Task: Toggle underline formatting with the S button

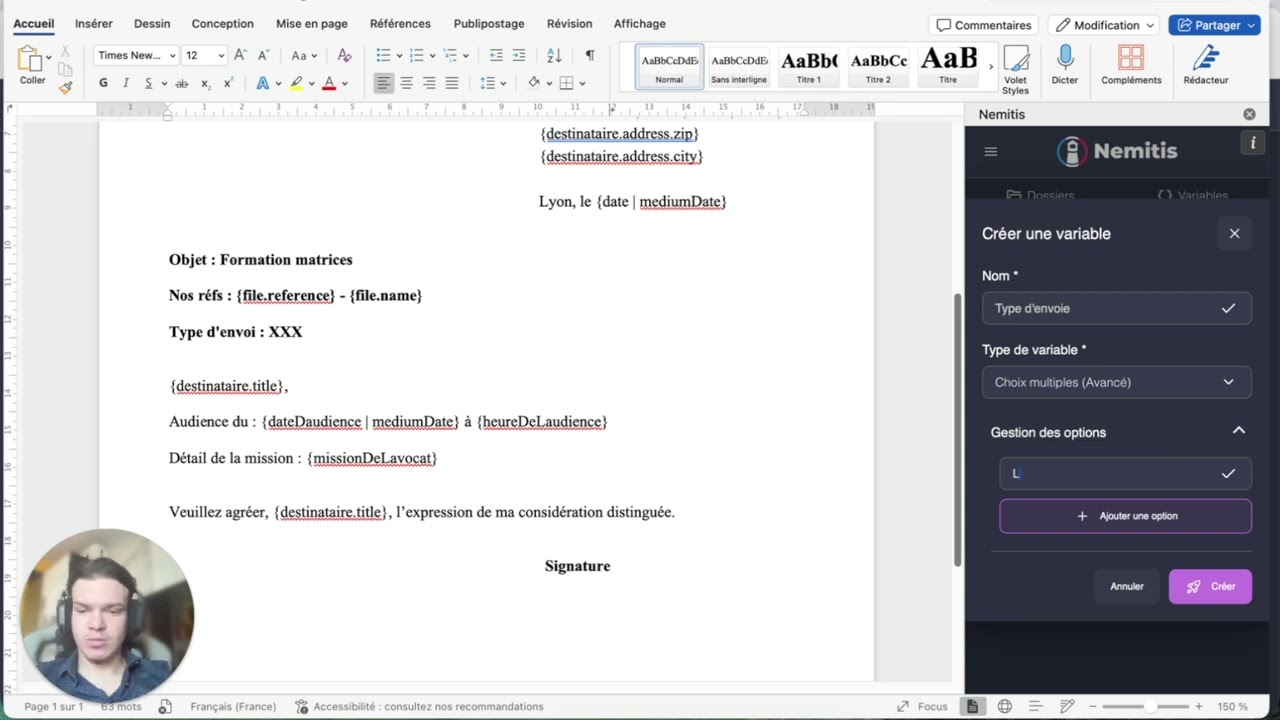Action: pos(149,83)
